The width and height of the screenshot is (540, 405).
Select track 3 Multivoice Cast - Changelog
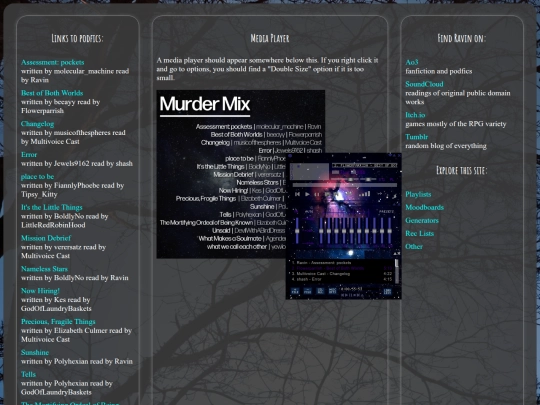click(x=342, y=274)
